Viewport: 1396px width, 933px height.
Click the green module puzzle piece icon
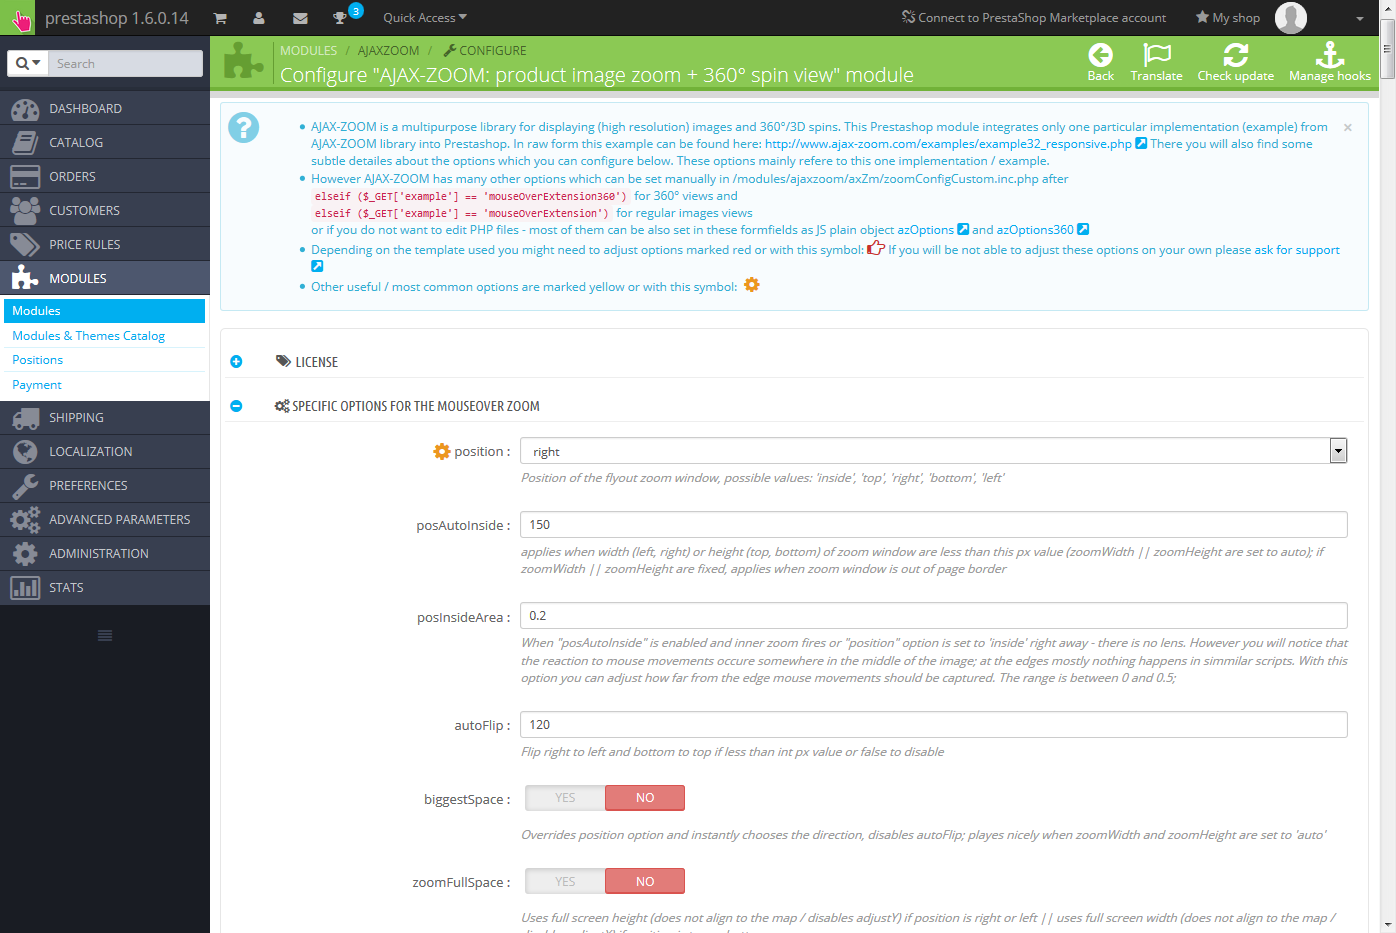pyautogui.click(x=243, y=62)
